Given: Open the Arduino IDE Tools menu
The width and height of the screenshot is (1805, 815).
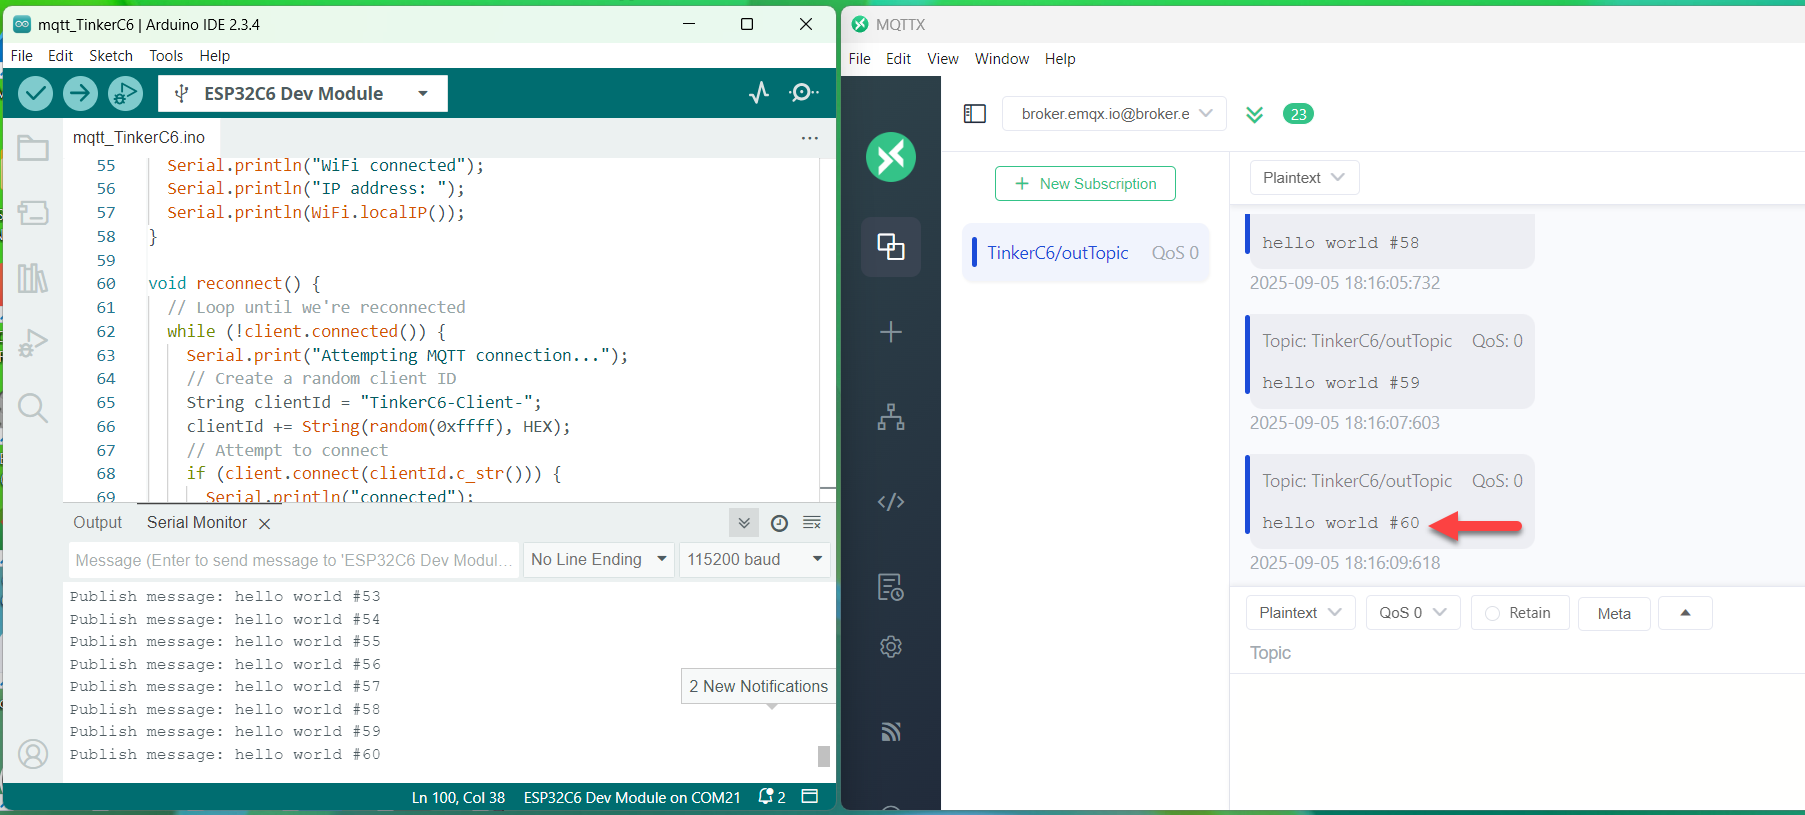Looking at the screenshot, I should 166,56.
